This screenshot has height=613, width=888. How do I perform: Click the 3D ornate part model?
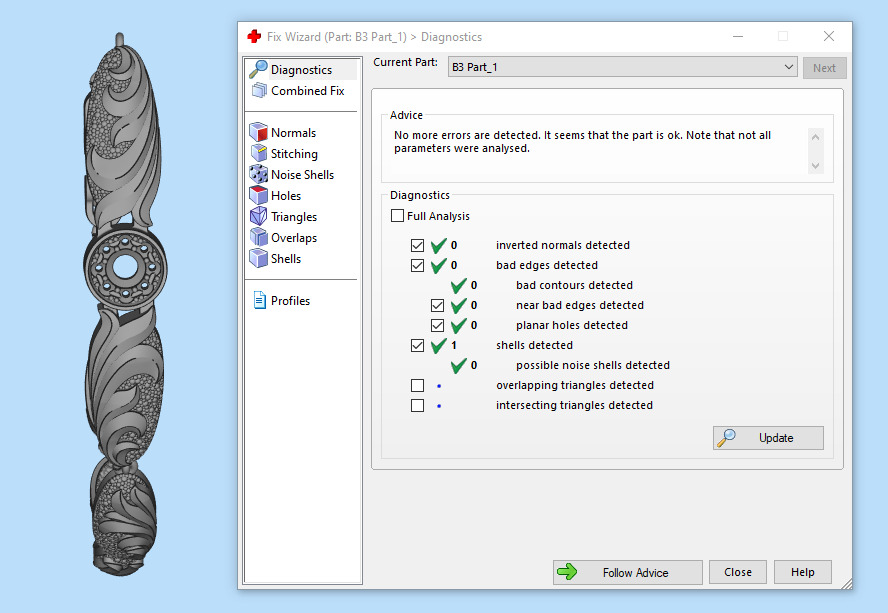125,306
